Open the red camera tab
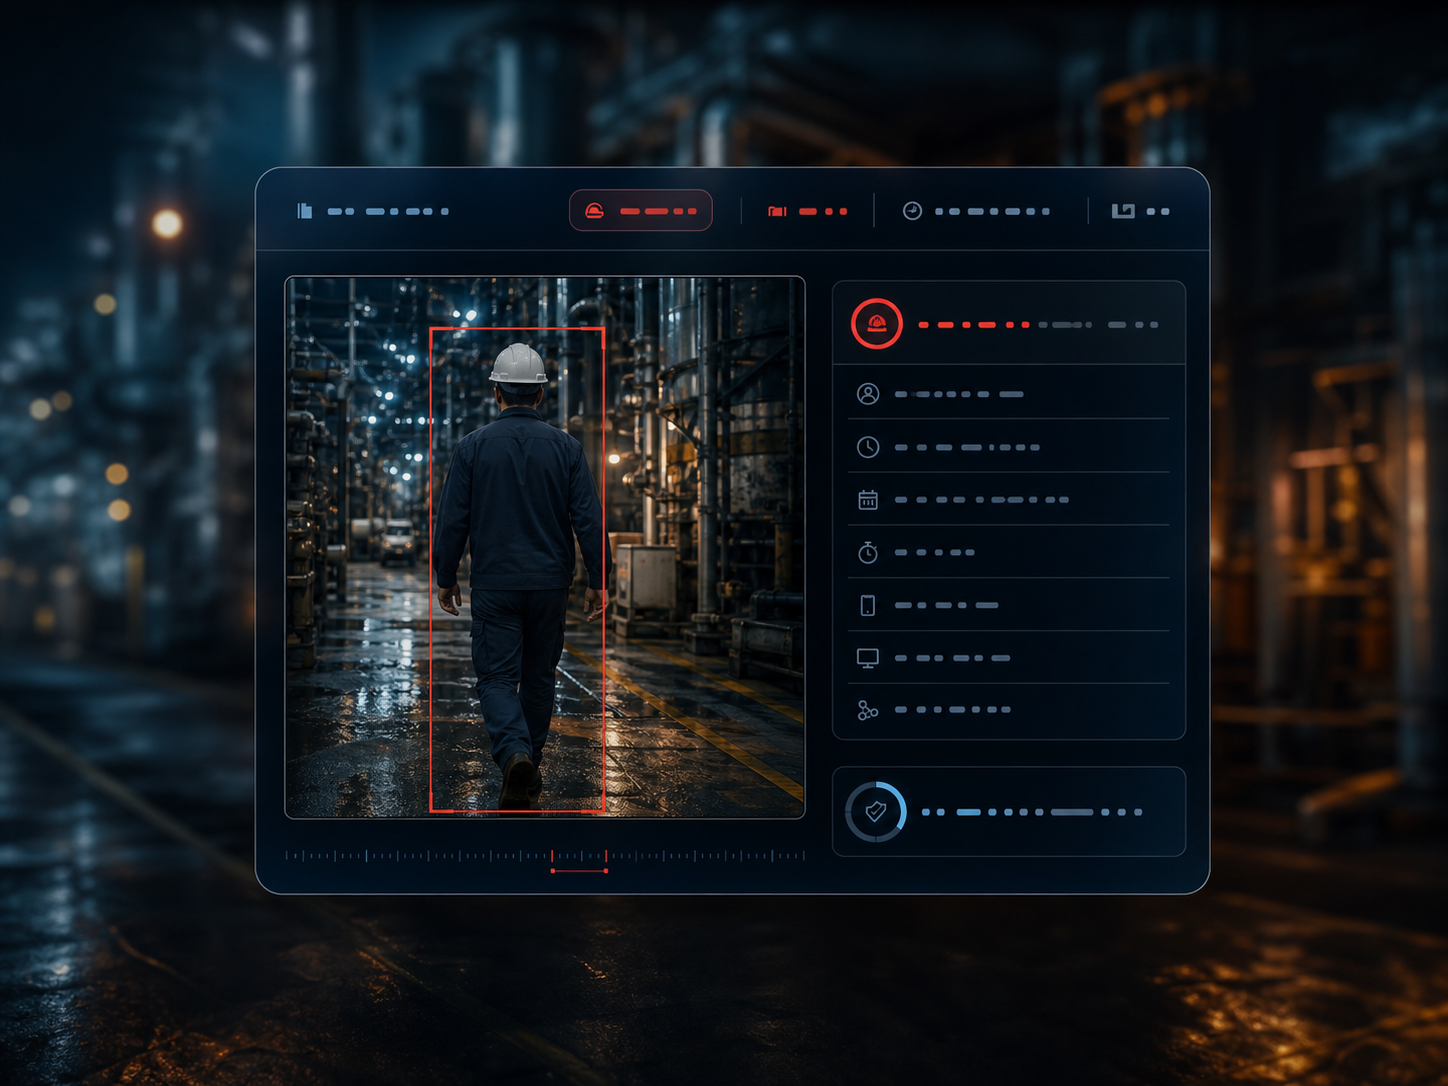Image resolution: width=1448 pixels, height=1086 pixels. (x=807, y=211)
